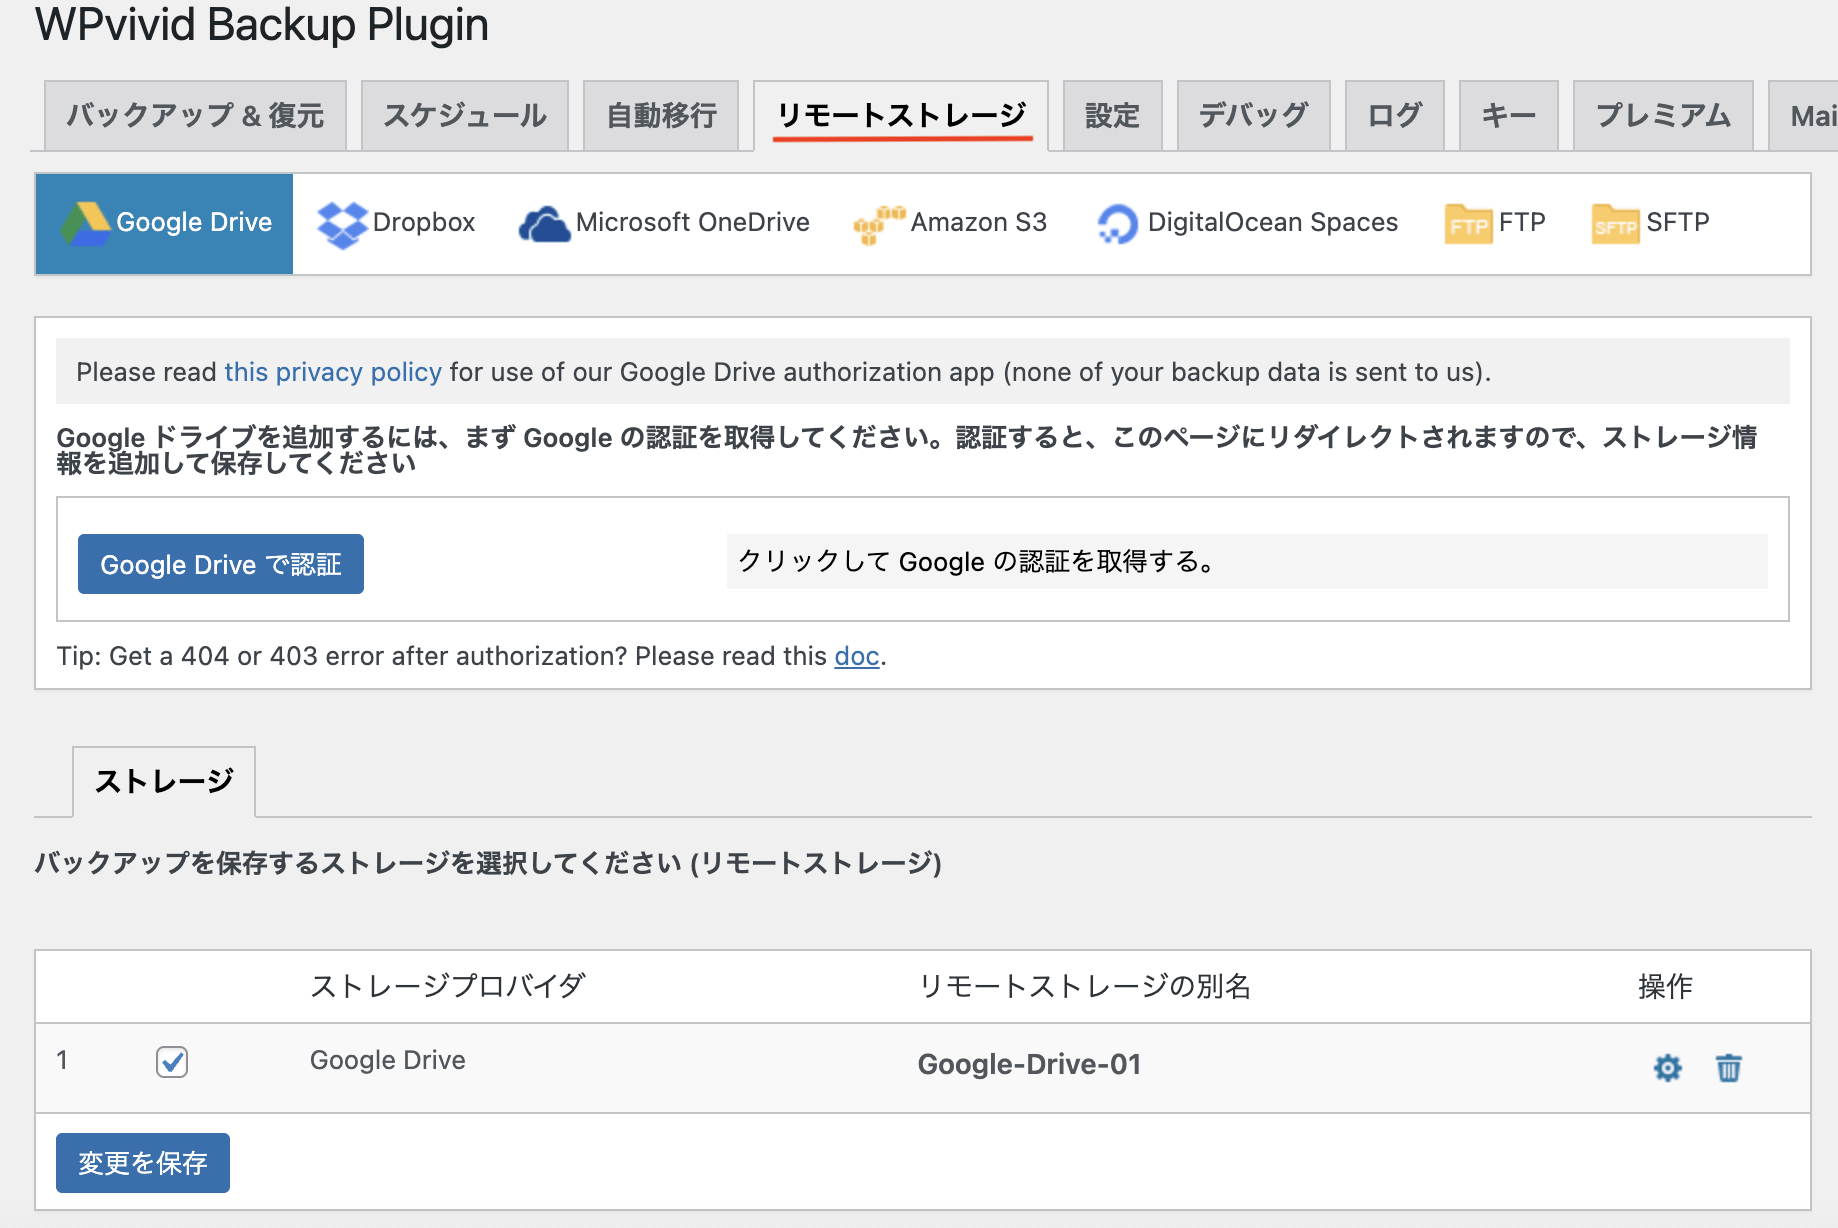Choose the Dropbox storage icon

point(342,224)
